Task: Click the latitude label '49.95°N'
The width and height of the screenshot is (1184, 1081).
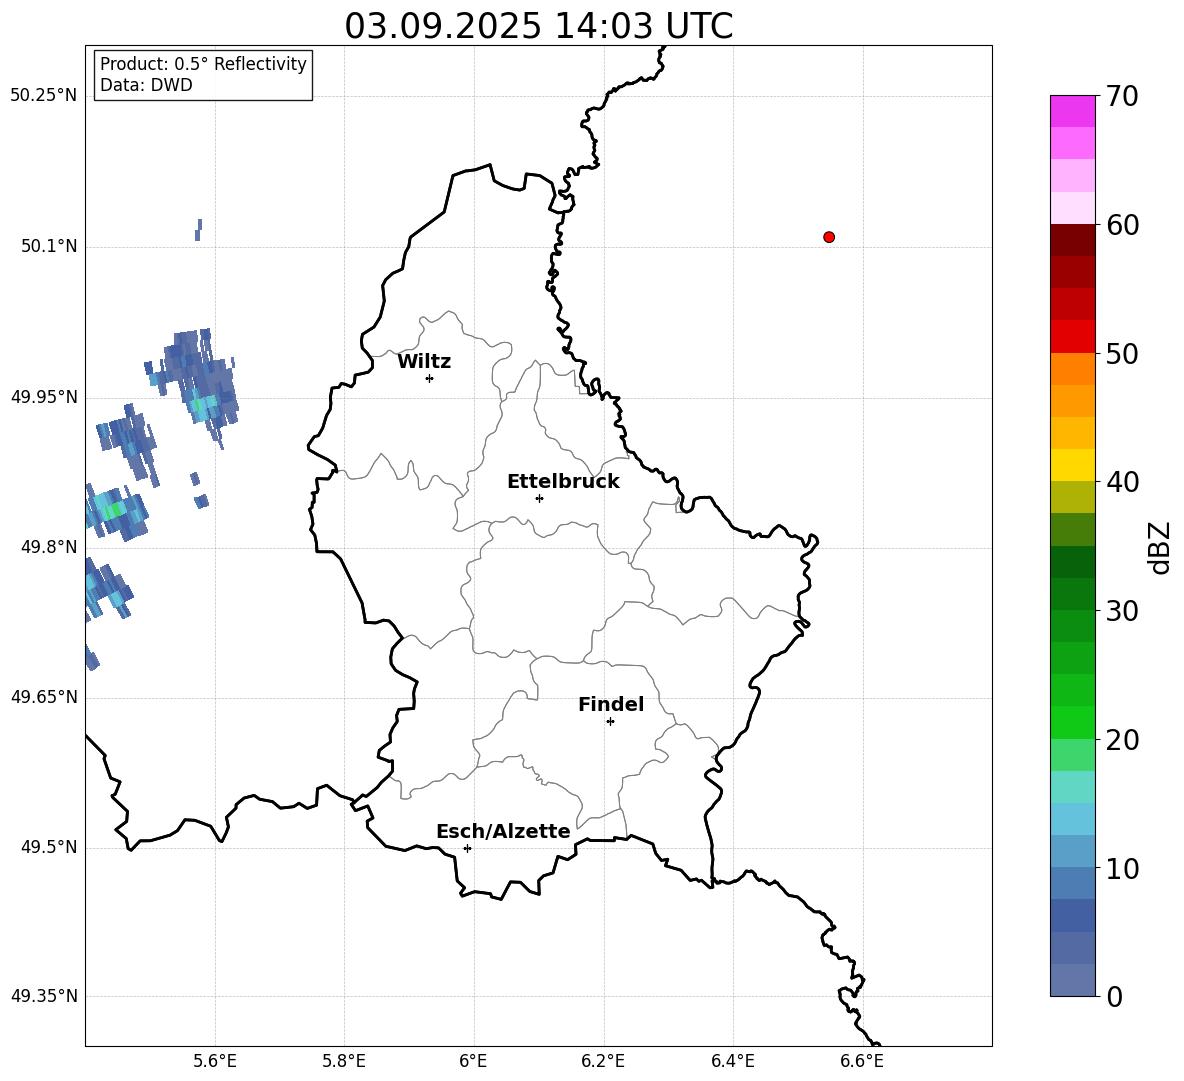Action: [x=43, y=396]
